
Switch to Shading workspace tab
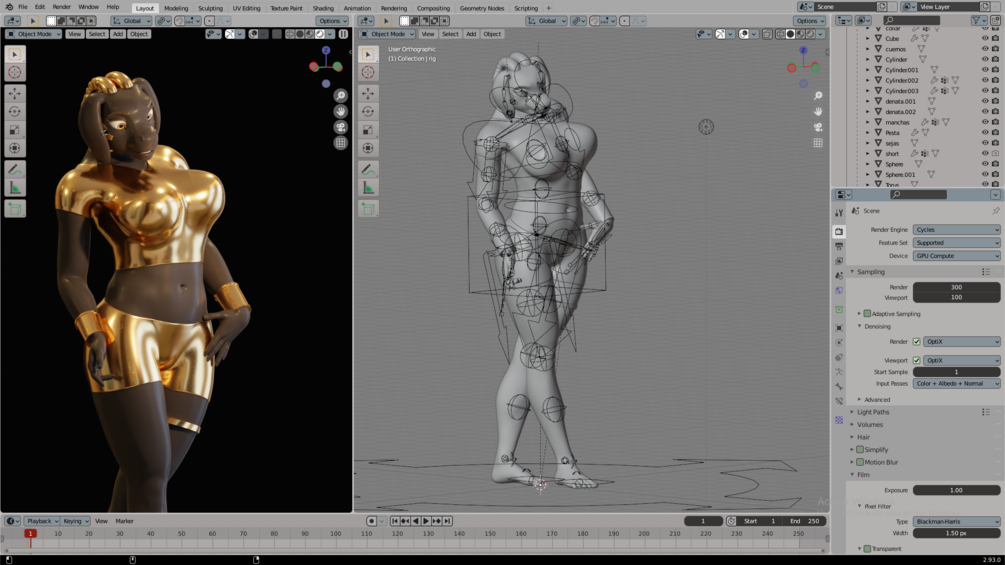coord(323,8)
